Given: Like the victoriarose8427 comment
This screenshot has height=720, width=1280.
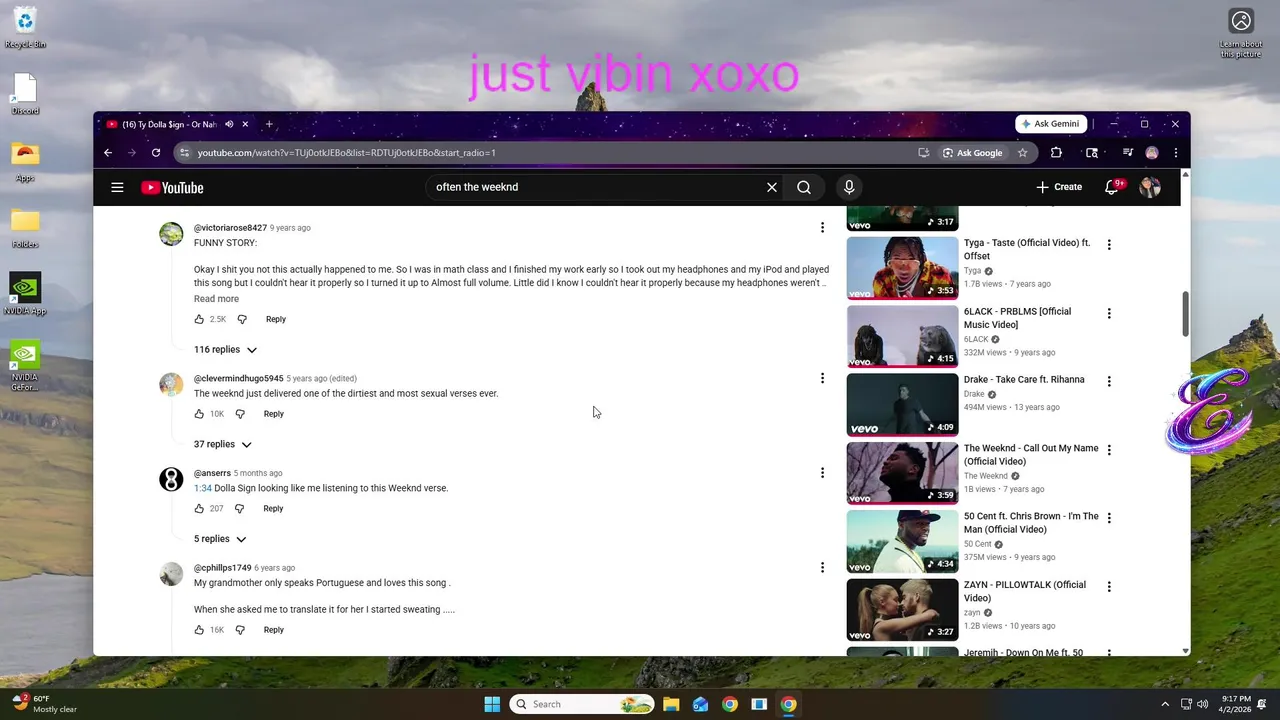Looking at the screenshot, I should pyautogui.click(x=199, y=319).
